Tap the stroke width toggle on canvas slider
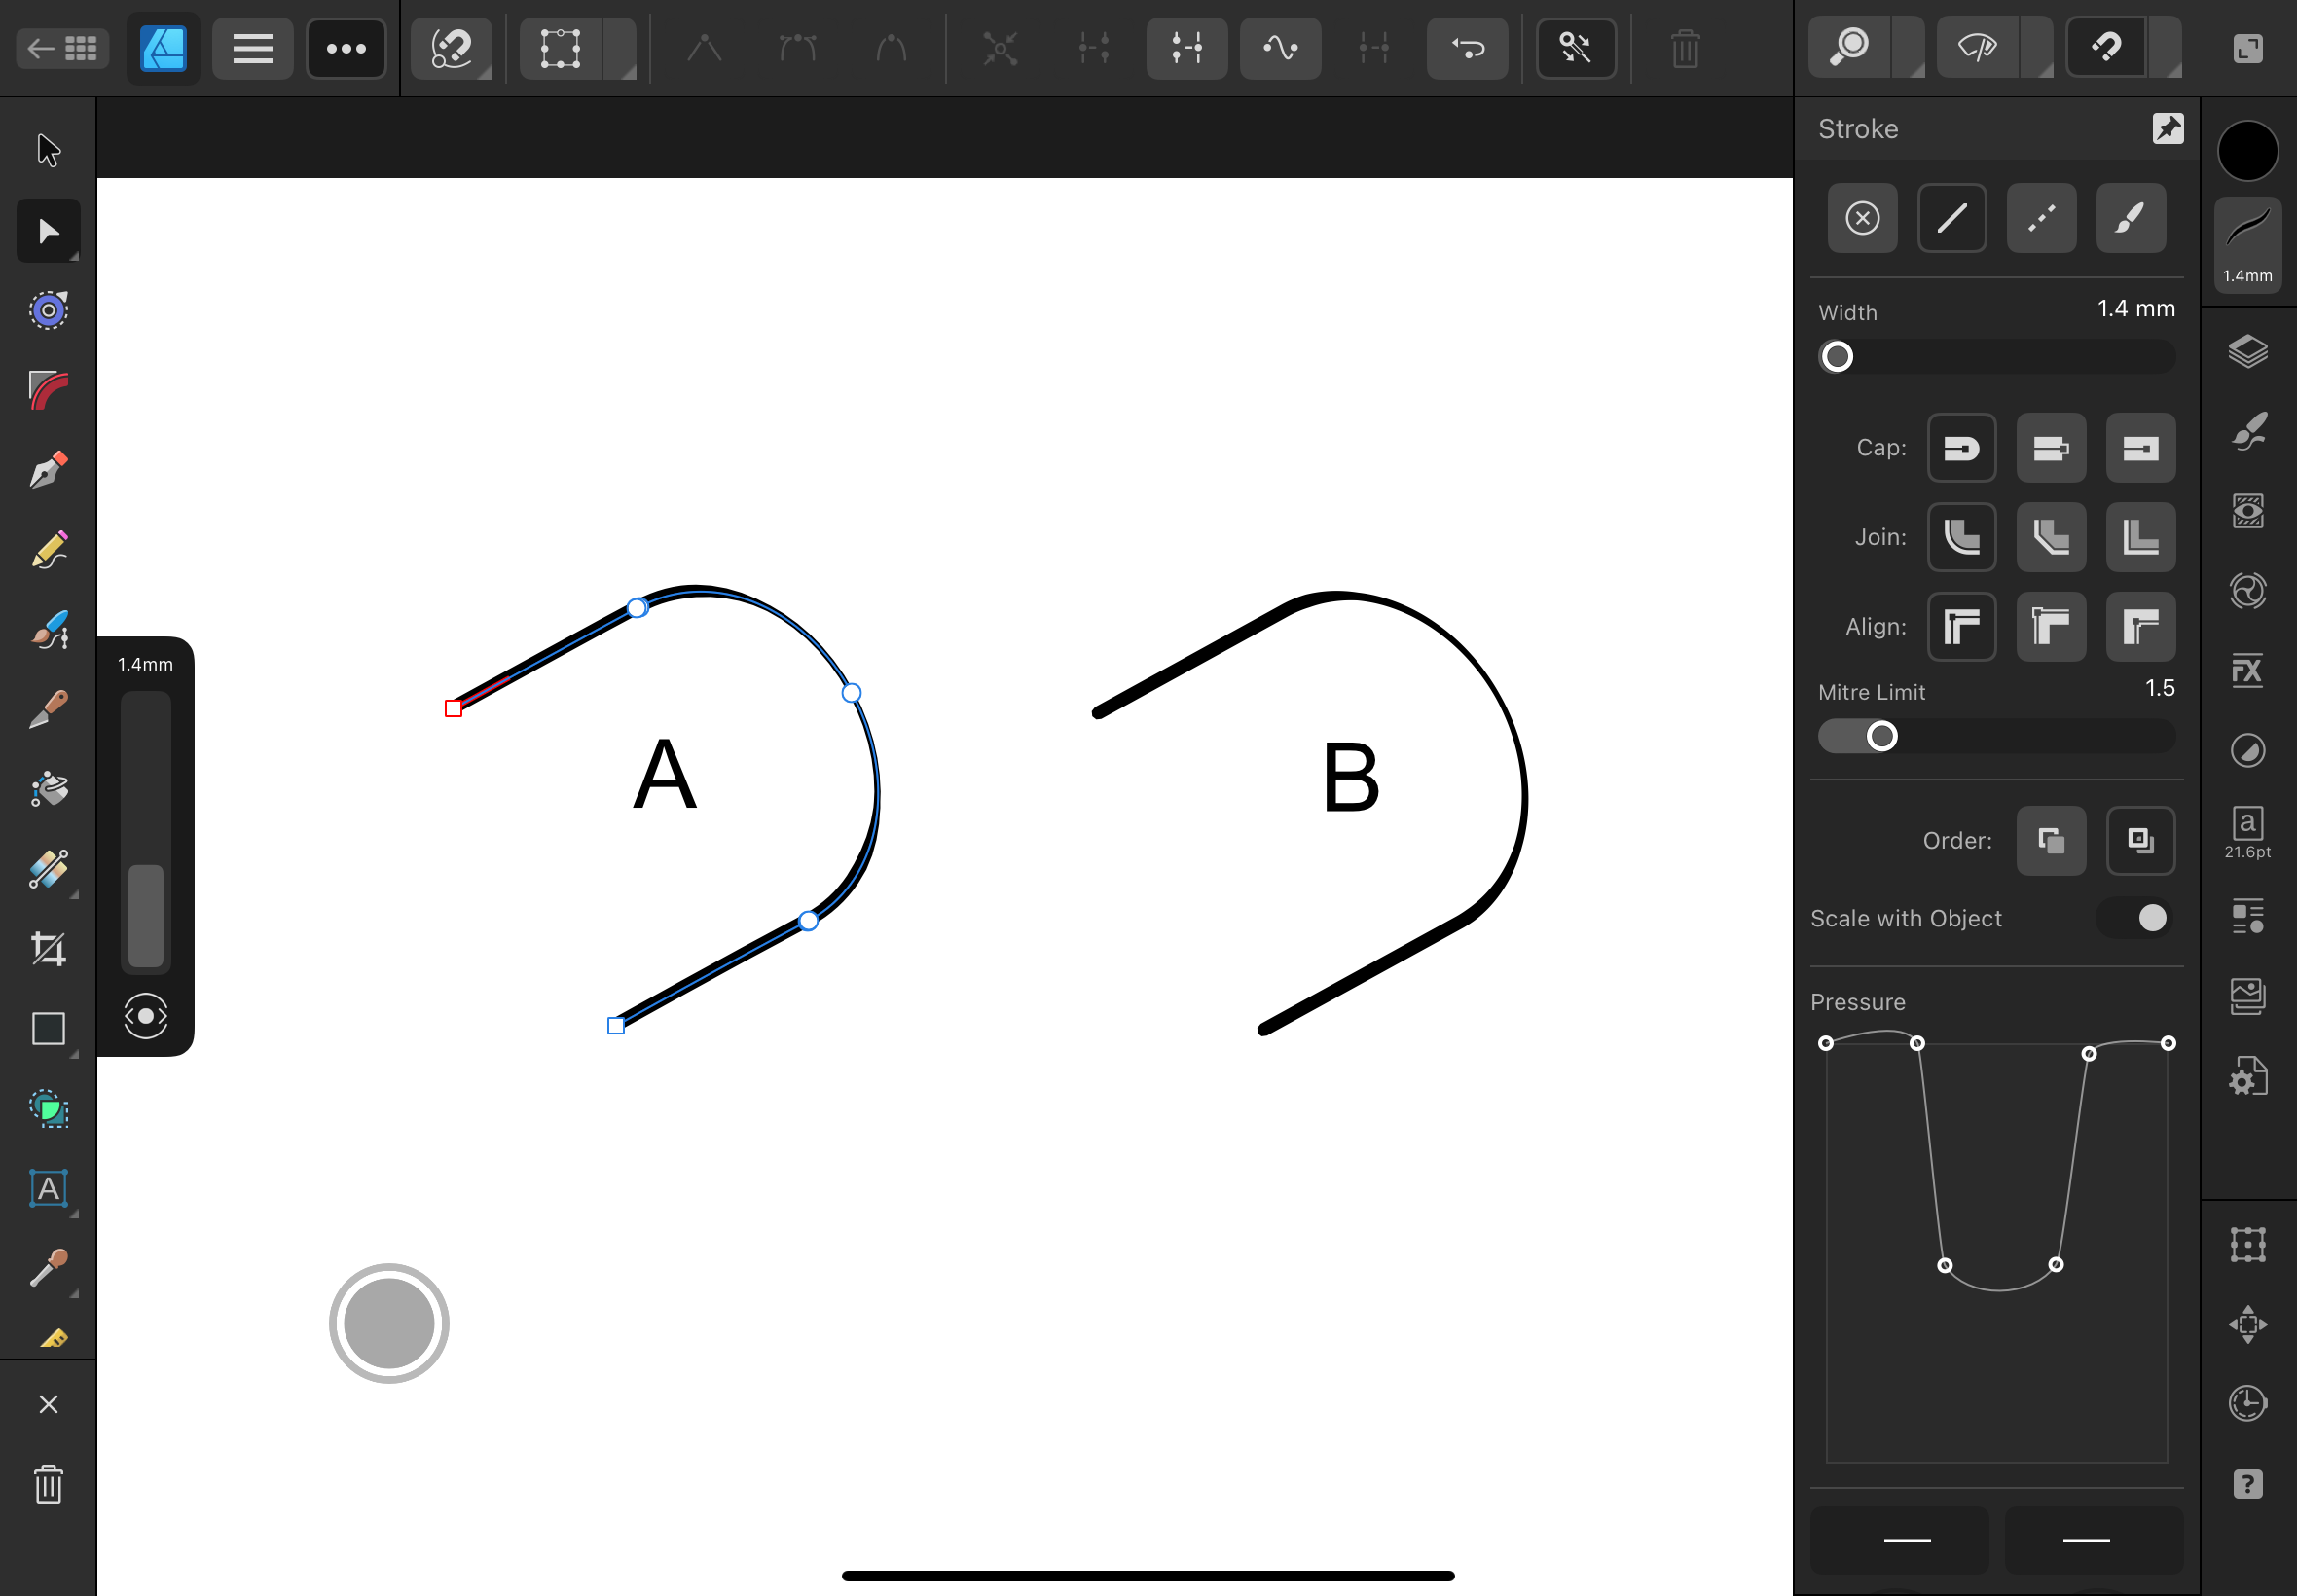This screenshot has height=1596, width=2297. point(145,1016)
